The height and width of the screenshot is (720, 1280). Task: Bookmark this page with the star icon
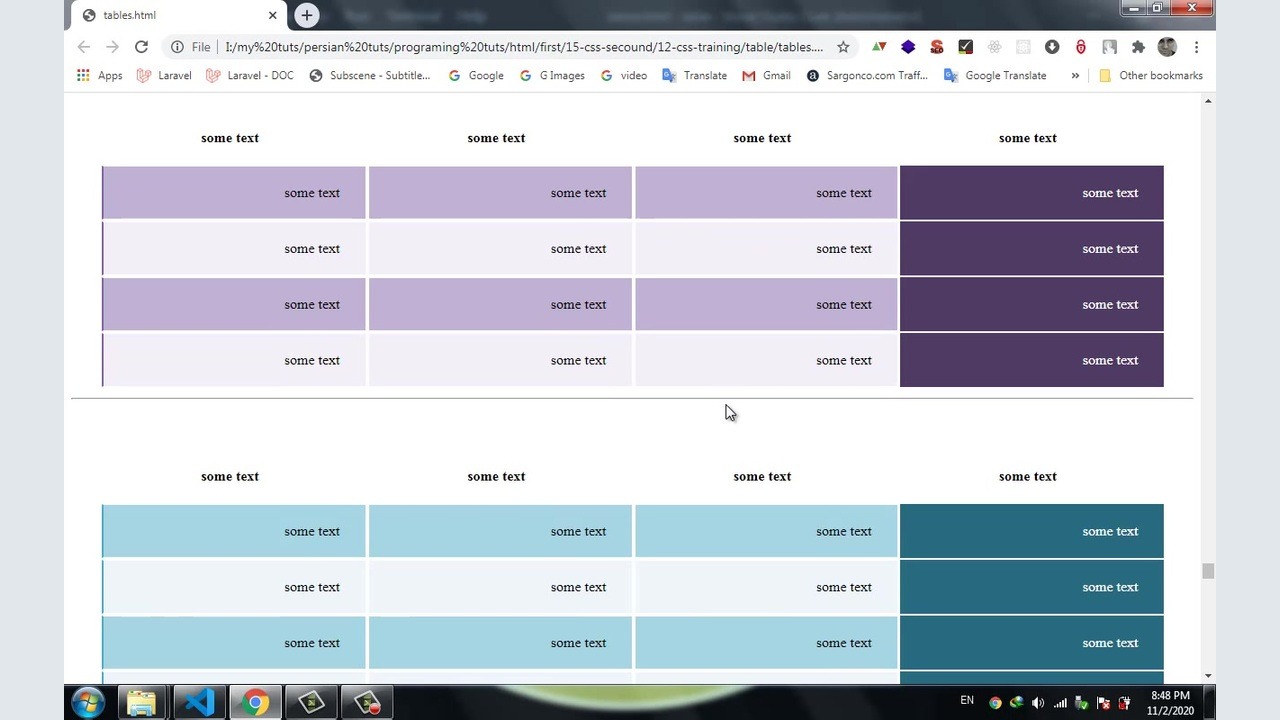[x=843, y=47]
